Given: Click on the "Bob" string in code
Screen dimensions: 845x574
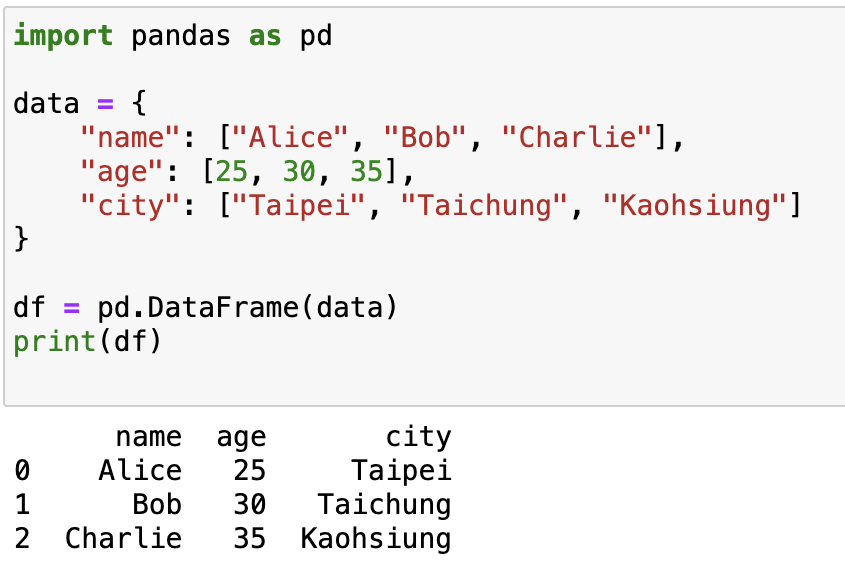Looking at the screenshot, I should coord(425,137).
